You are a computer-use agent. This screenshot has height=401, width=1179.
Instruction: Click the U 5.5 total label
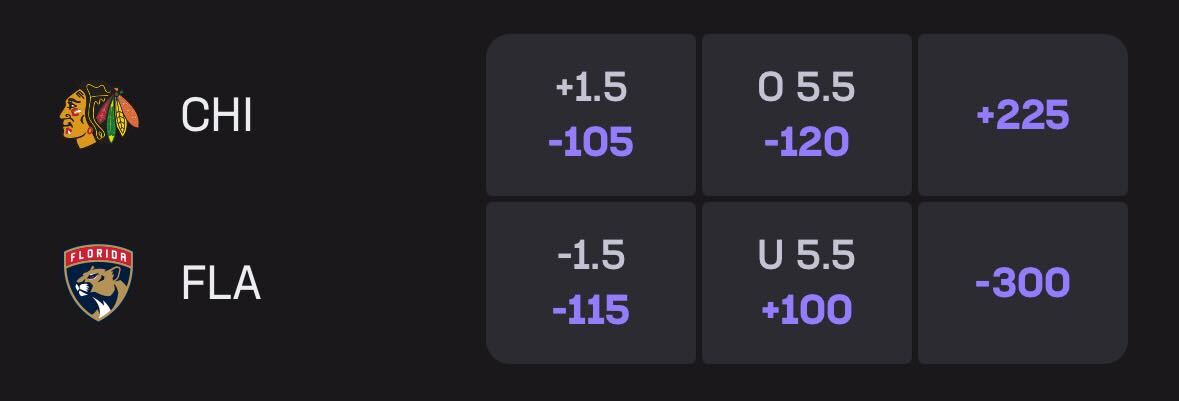pos(806,256)
